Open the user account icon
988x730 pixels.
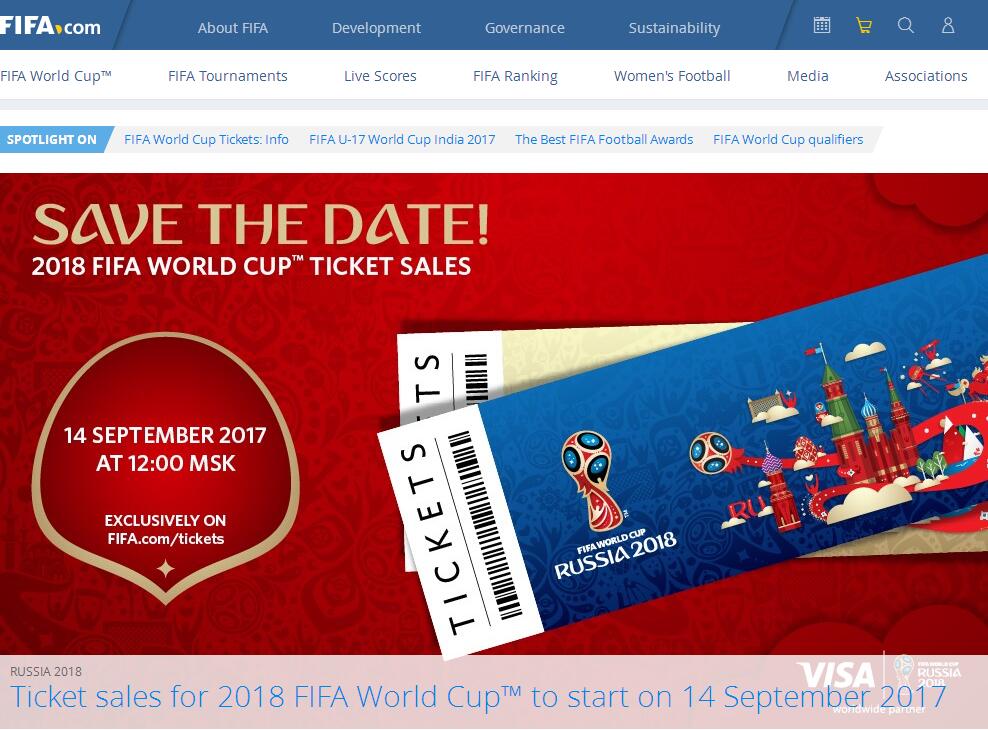click(x=948, y=25)
